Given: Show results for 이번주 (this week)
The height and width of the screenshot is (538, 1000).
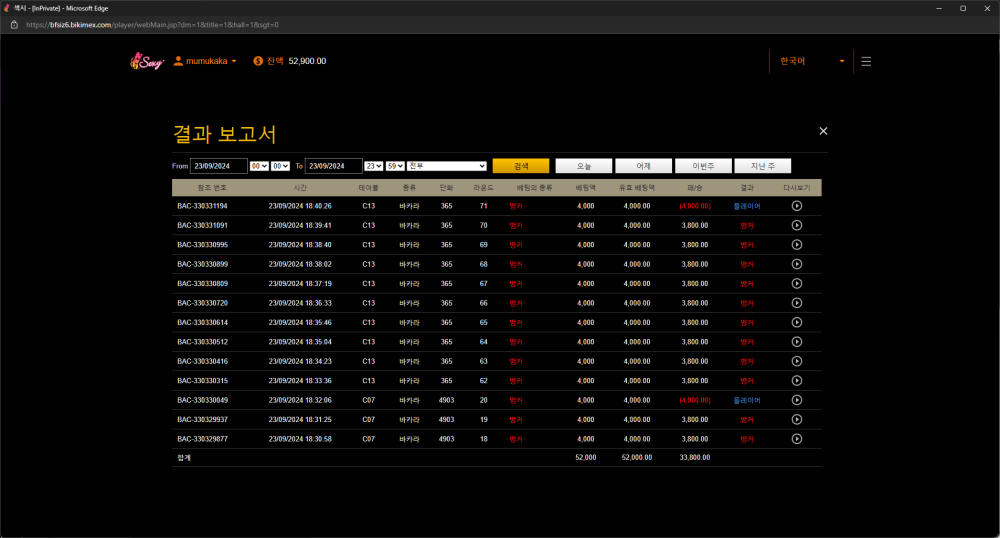Looking at the screenshot, I should click(703, 166).
